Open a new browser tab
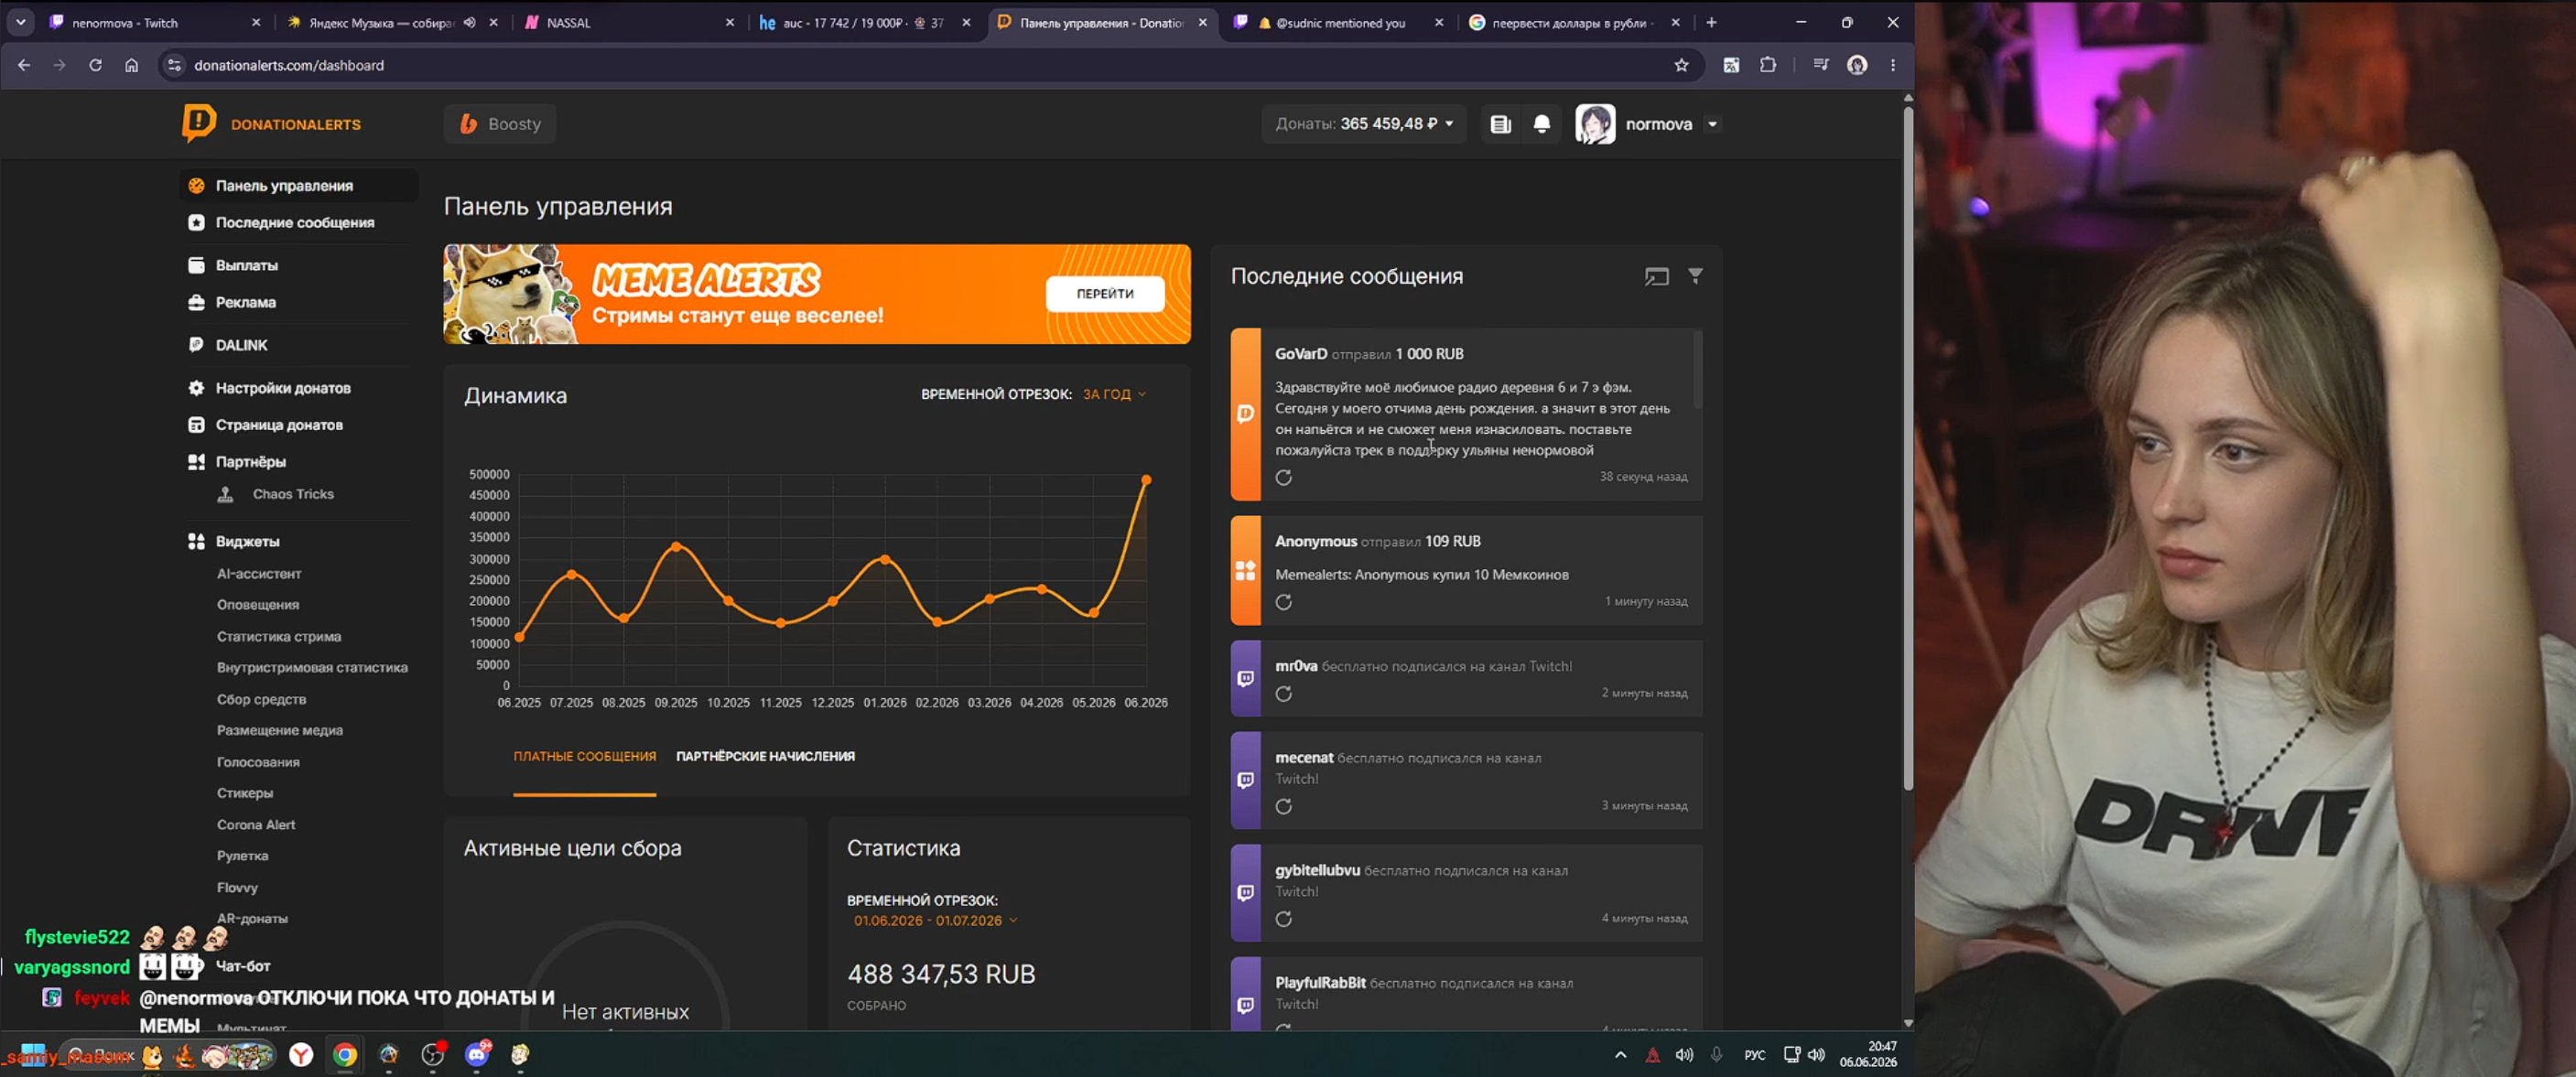The image size is (2576, 1077). 1711,22
